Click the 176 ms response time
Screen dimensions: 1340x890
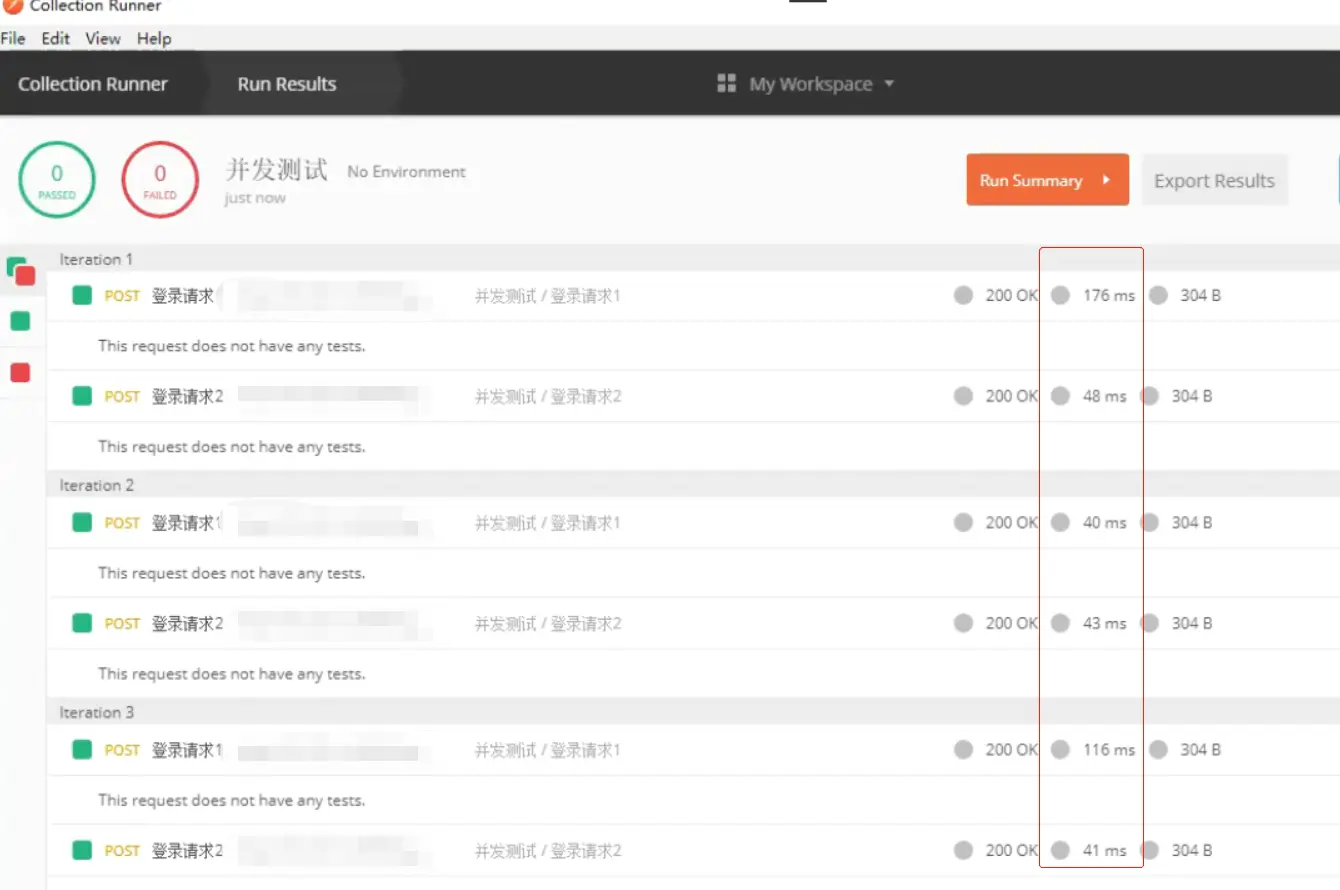pos(1109,296)
